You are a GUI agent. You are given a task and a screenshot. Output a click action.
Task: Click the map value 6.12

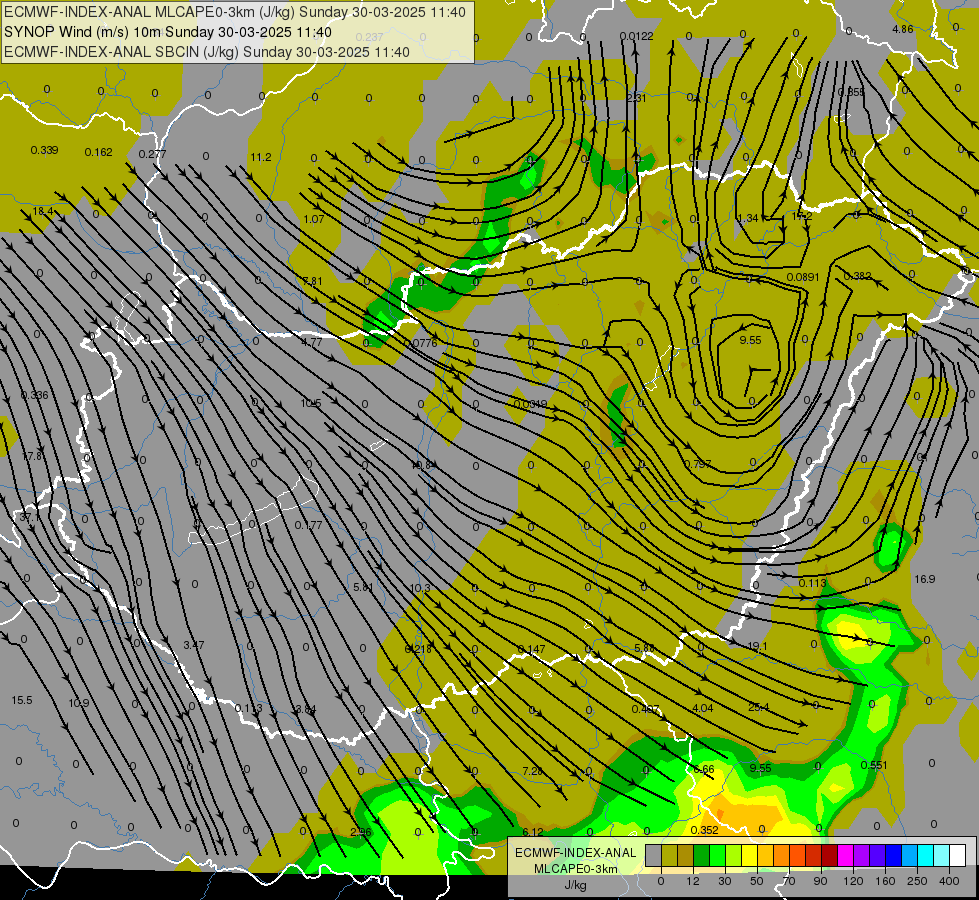(x=533, y=832)
